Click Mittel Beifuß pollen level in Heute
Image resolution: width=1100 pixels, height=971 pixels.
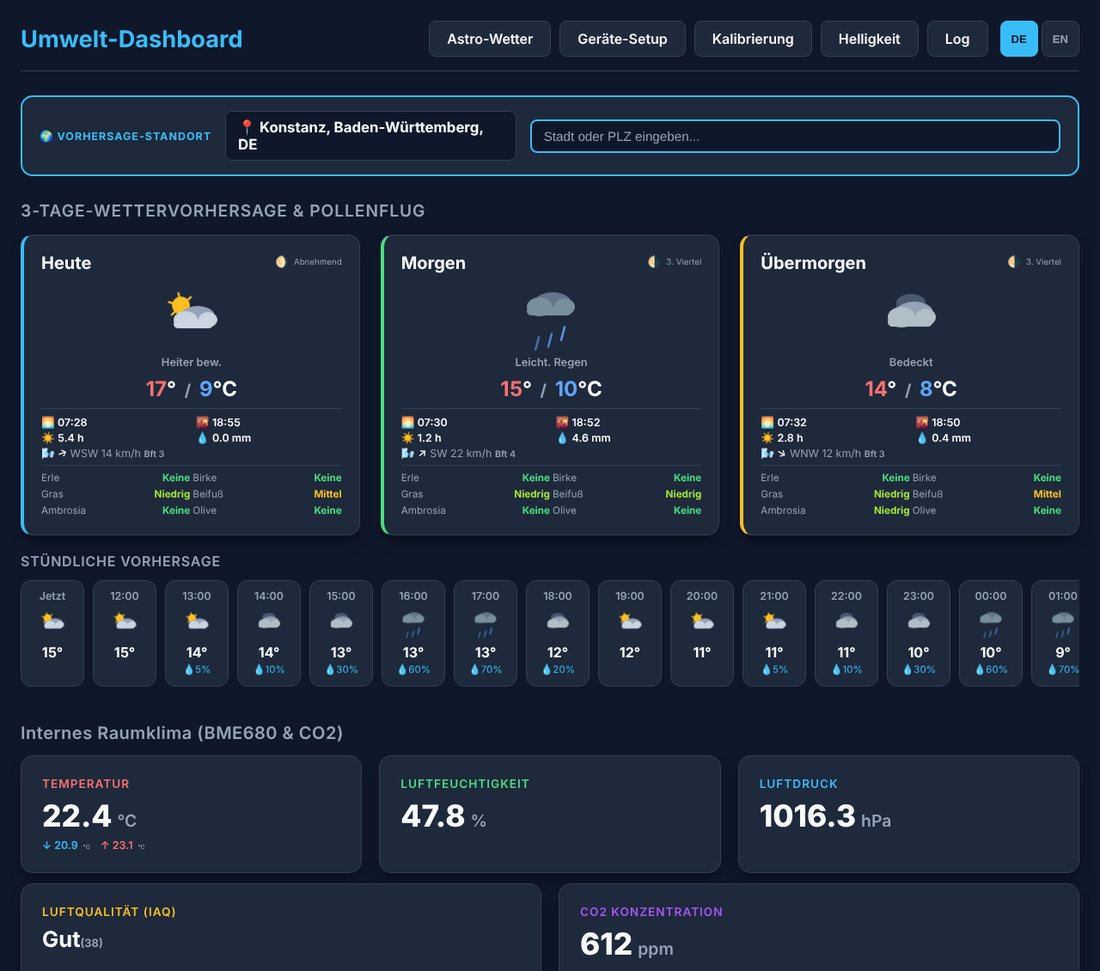(x=328, y=494)
